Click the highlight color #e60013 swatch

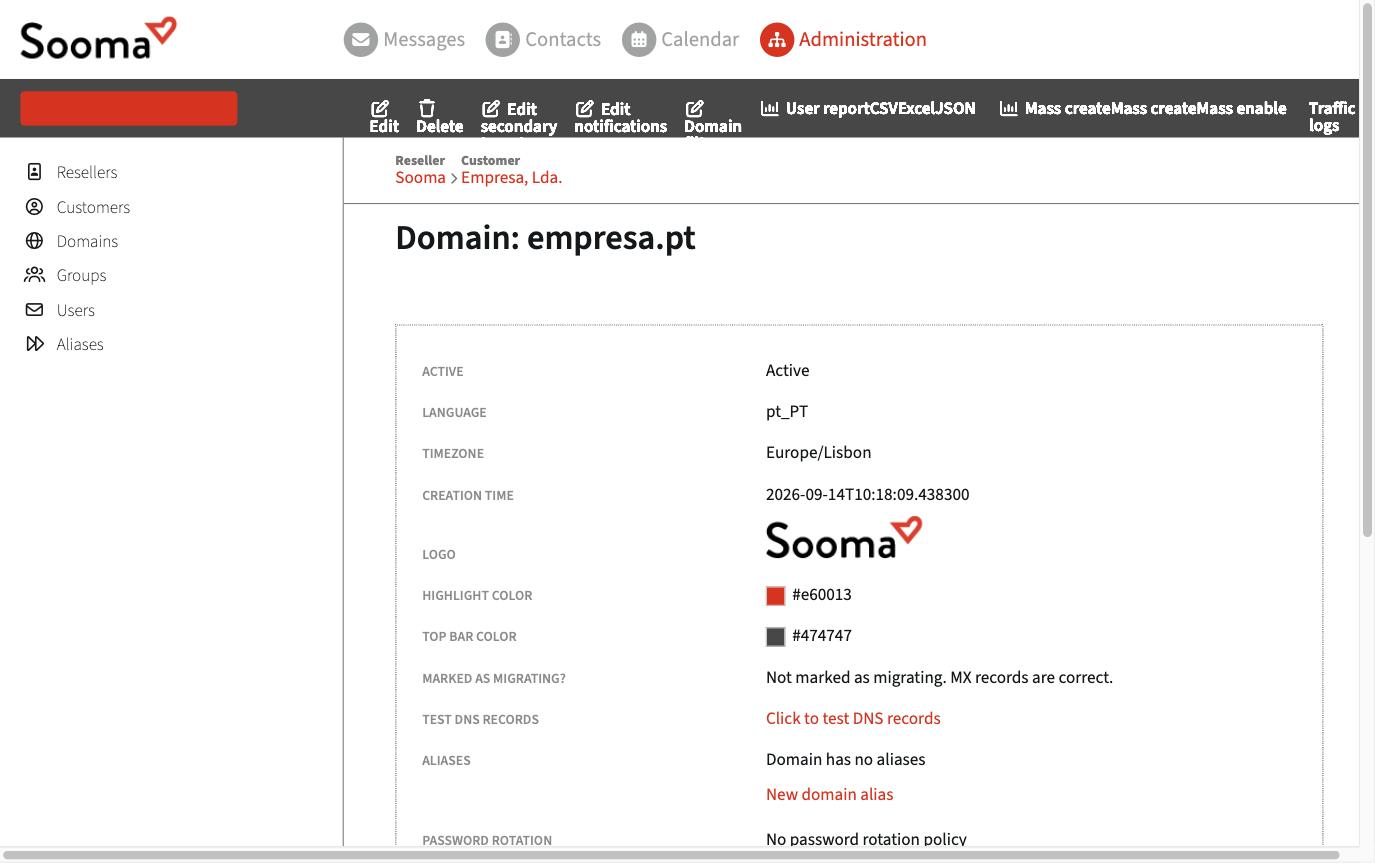coord(775,596)
